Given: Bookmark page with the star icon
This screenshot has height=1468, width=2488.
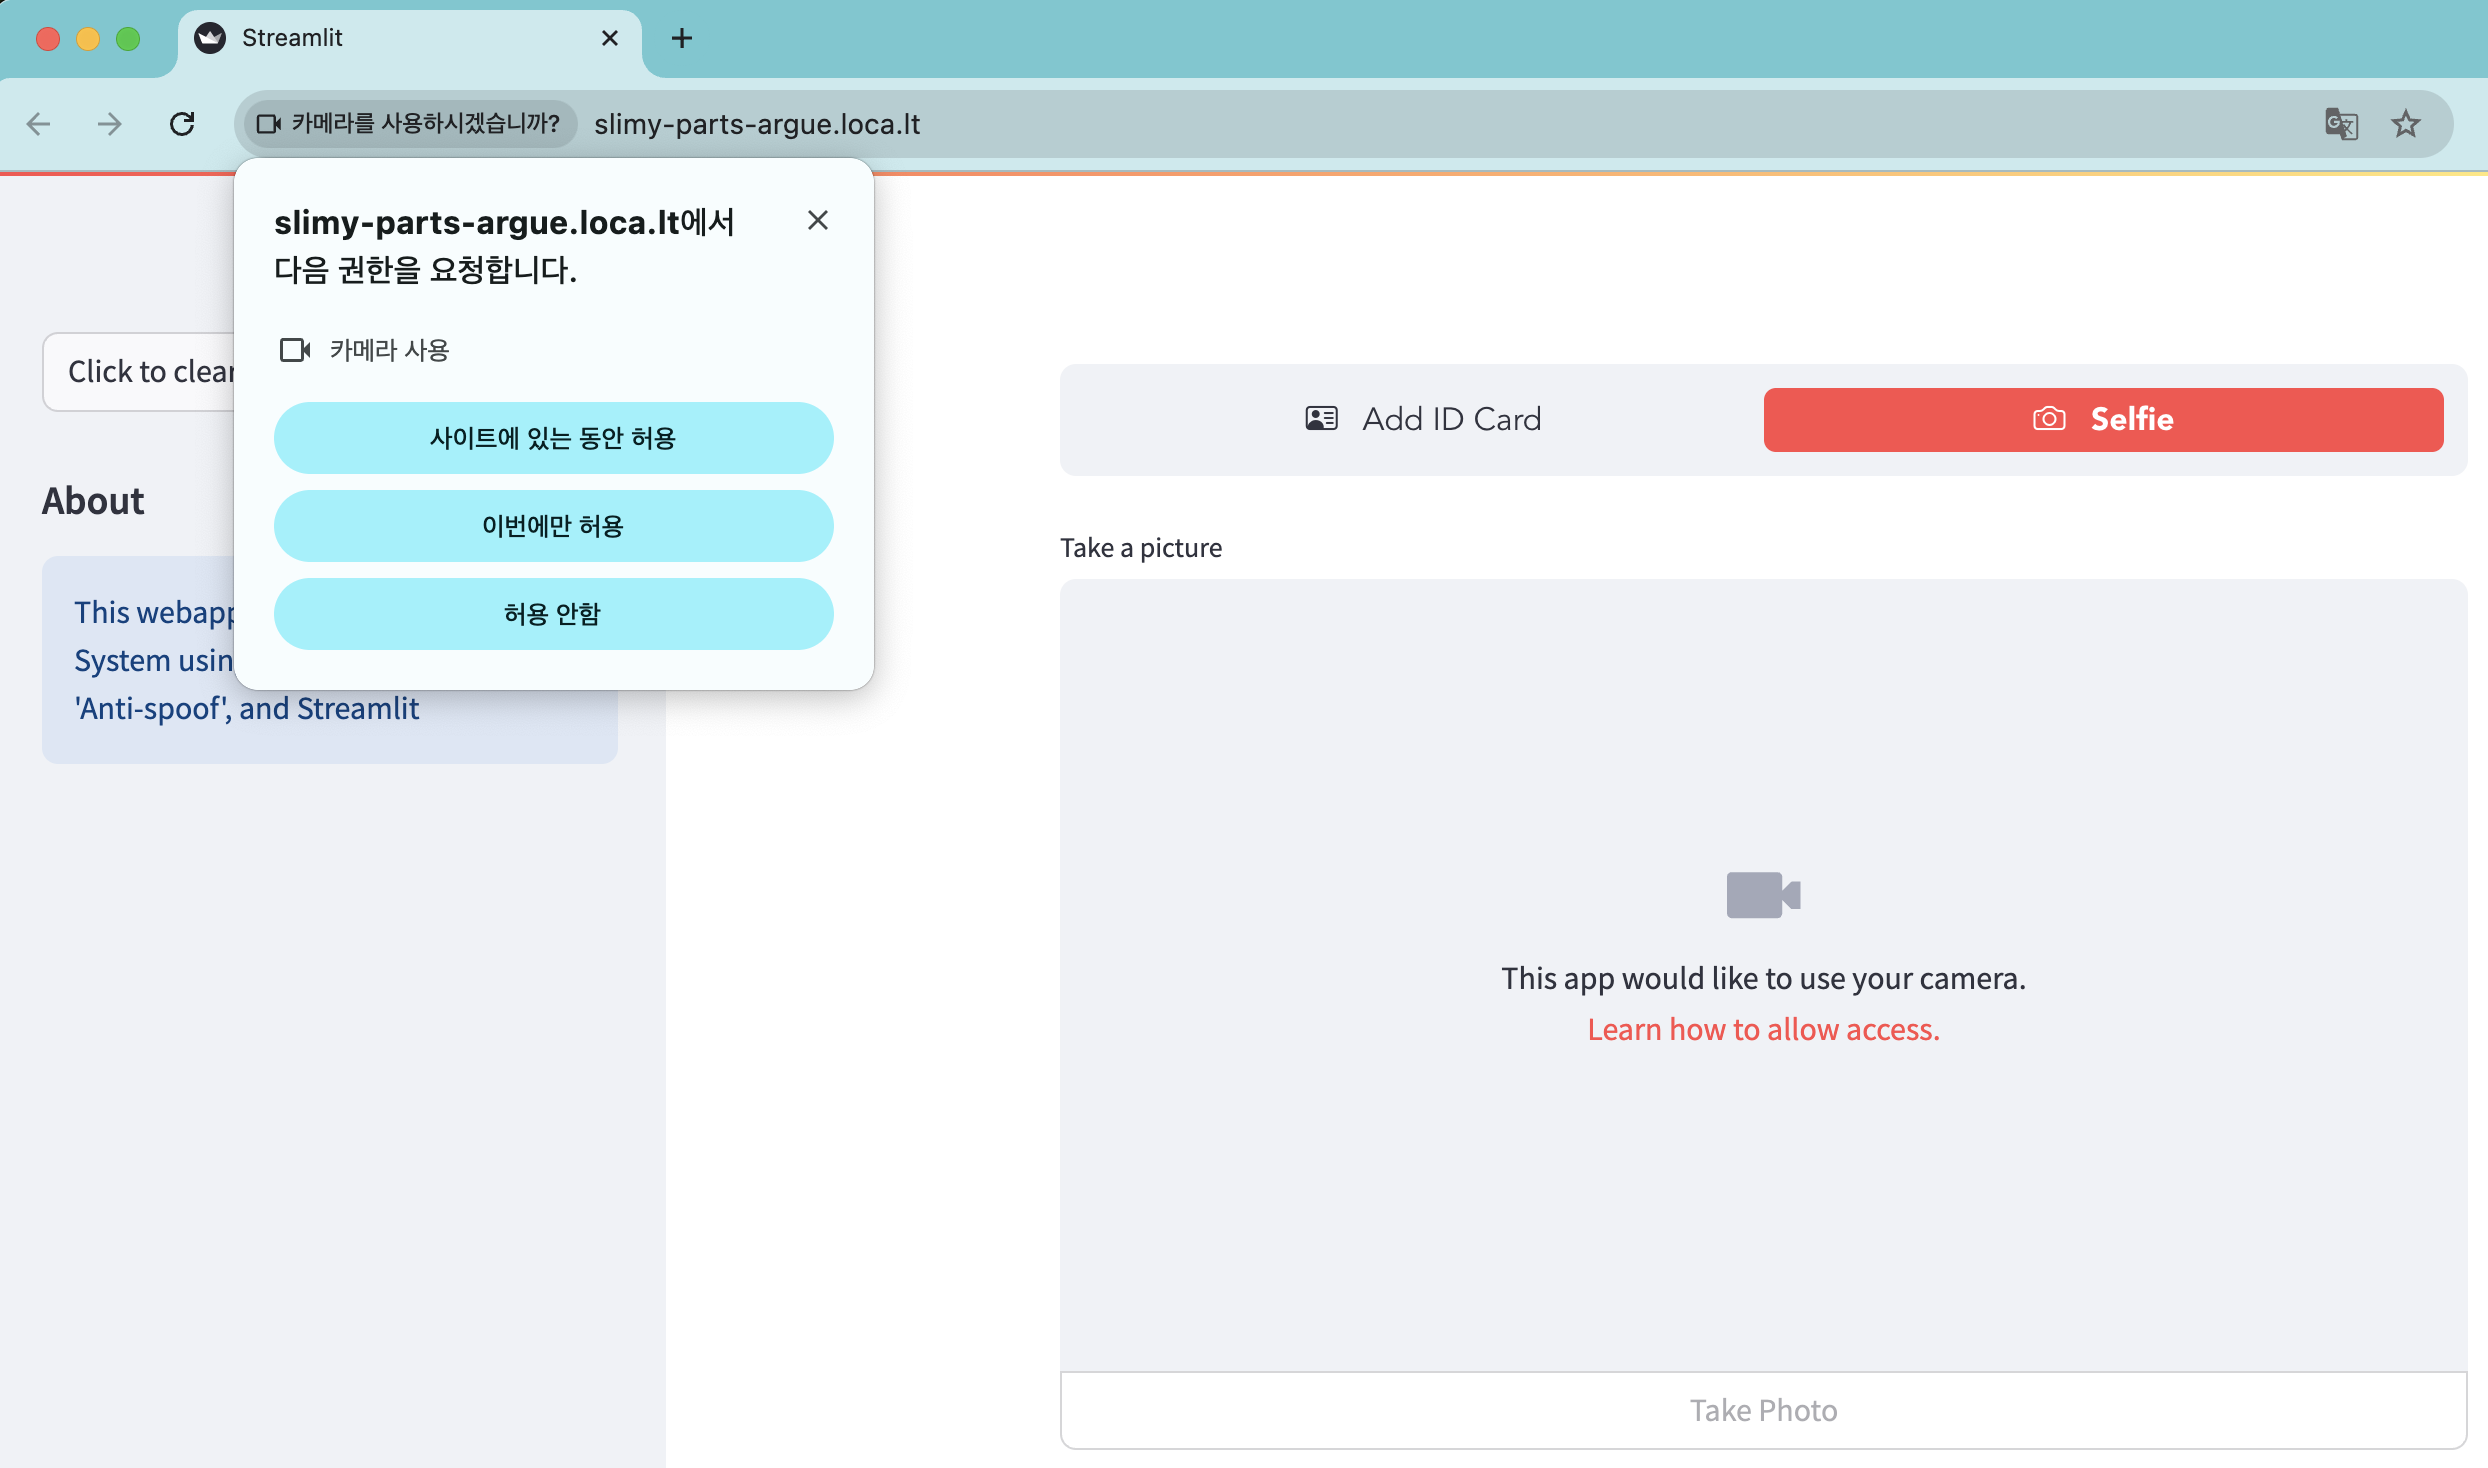Looking at the screenshot, I should point(2405,124).
